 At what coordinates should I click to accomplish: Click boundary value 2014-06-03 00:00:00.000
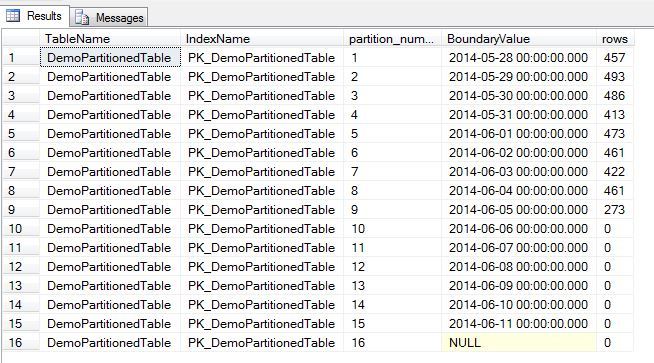click(x=519, y=171)
